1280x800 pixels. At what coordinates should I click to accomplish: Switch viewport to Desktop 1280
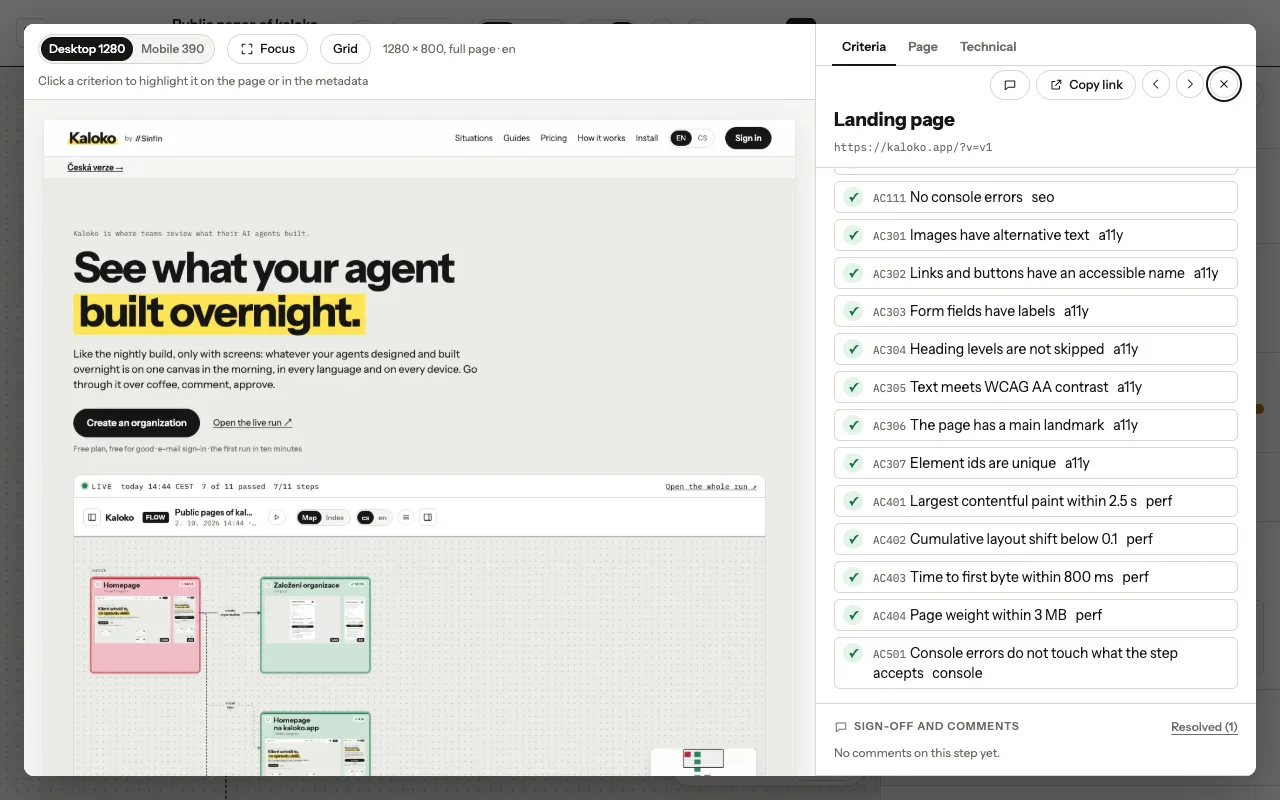[x=86, y=49]
